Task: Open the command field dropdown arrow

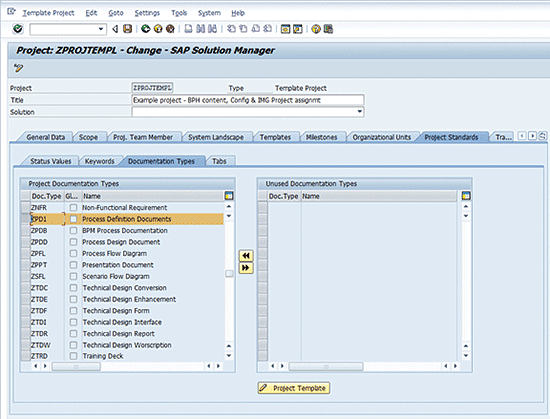Action: click(101, 29)
